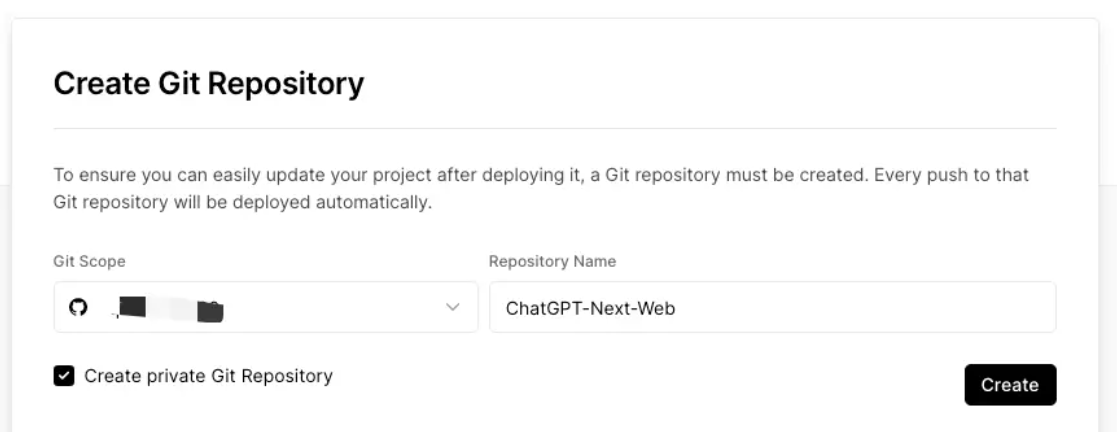Open the Git Scope account selector
1117x432 pixels.
[x=266, y=307]
